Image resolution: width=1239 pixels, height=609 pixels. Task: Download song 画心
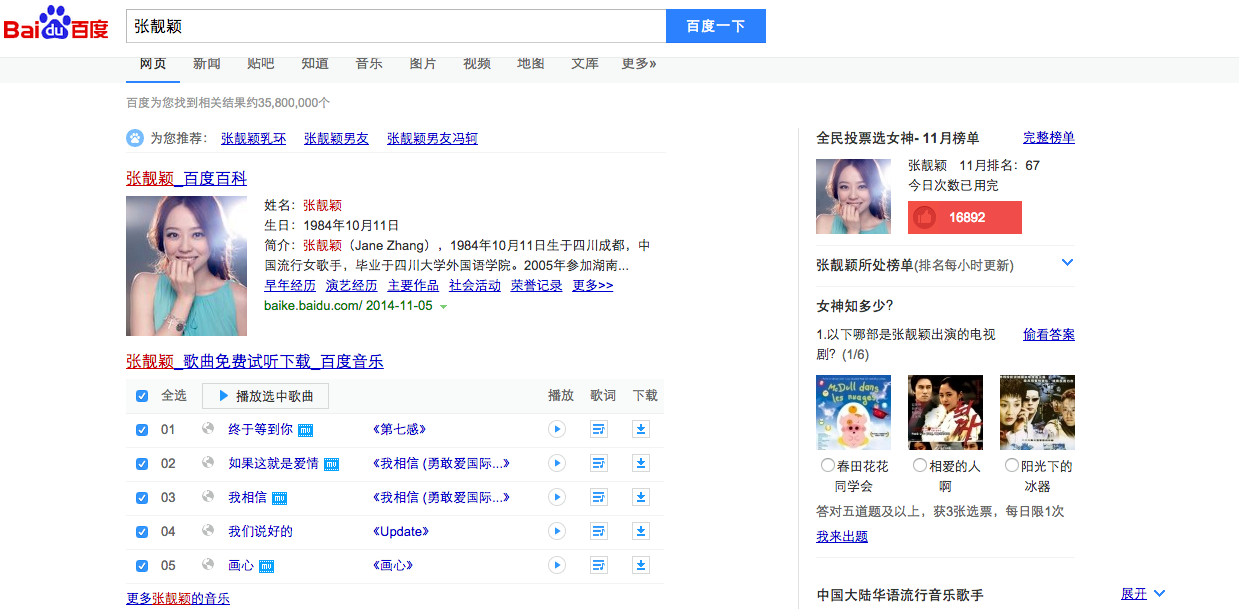click(641, 565)
